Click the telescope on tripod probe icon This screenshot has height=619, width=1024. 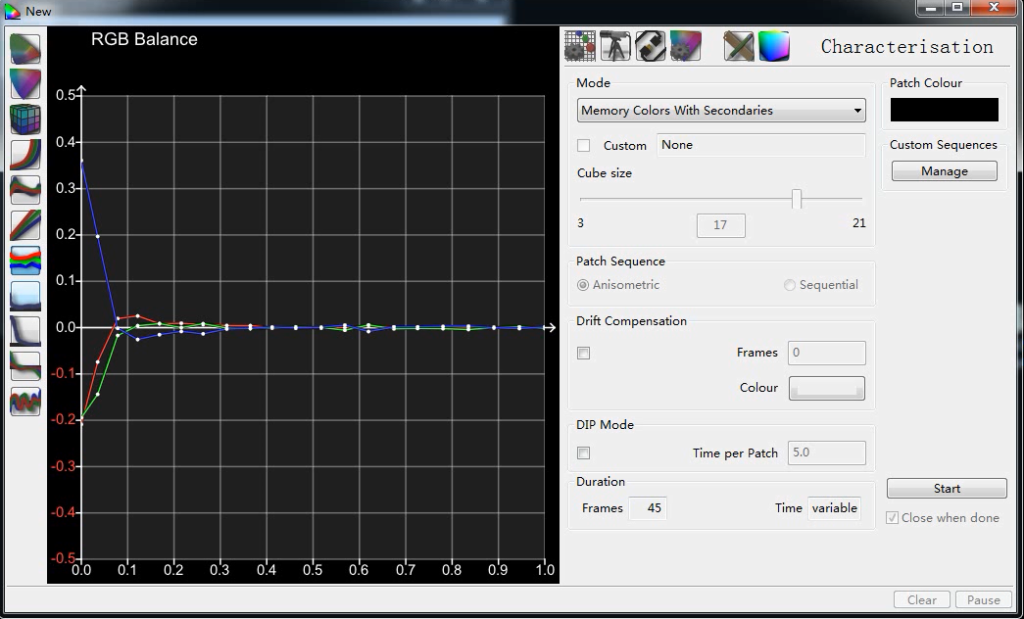615,46
